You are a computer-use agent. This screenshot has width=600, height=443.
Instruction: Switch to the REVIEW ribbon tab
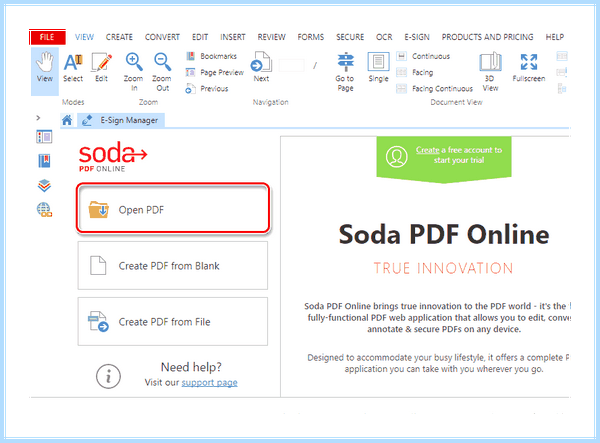(x=271, y=37)
